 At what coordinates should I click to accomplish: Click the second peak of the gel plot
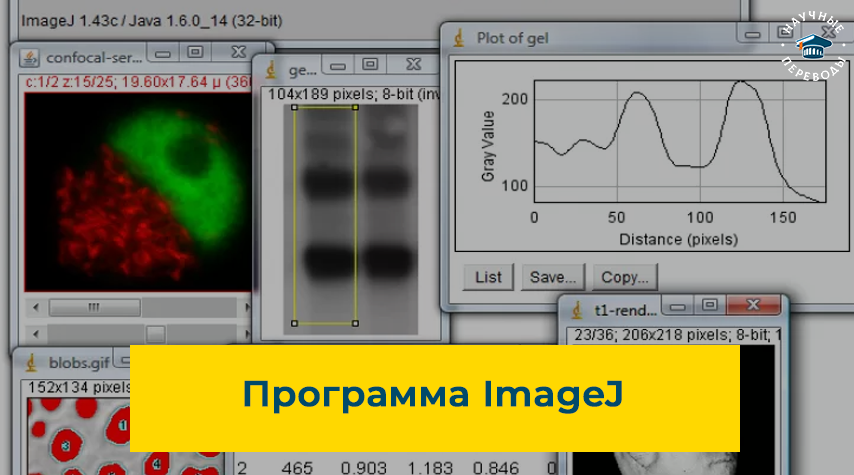742,82
